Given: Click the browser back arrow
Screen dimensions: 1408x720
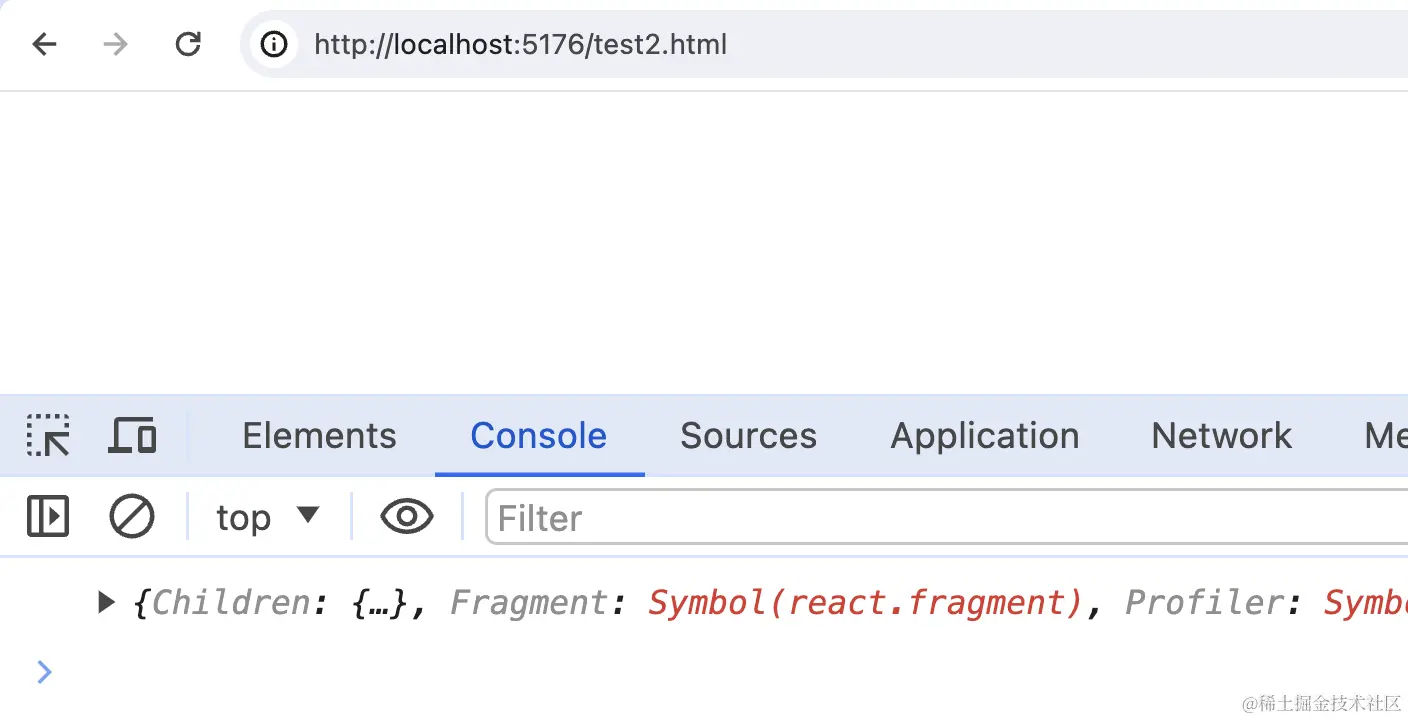Looking at the screenshot, I should [45, 44].
